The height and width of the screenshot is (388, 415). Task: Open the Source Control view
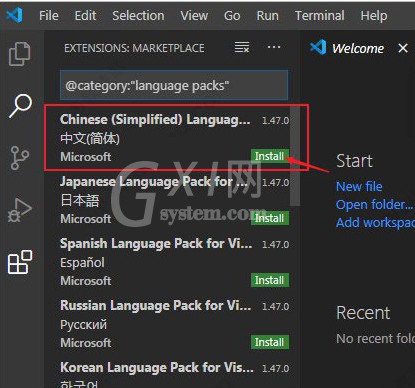20,158
